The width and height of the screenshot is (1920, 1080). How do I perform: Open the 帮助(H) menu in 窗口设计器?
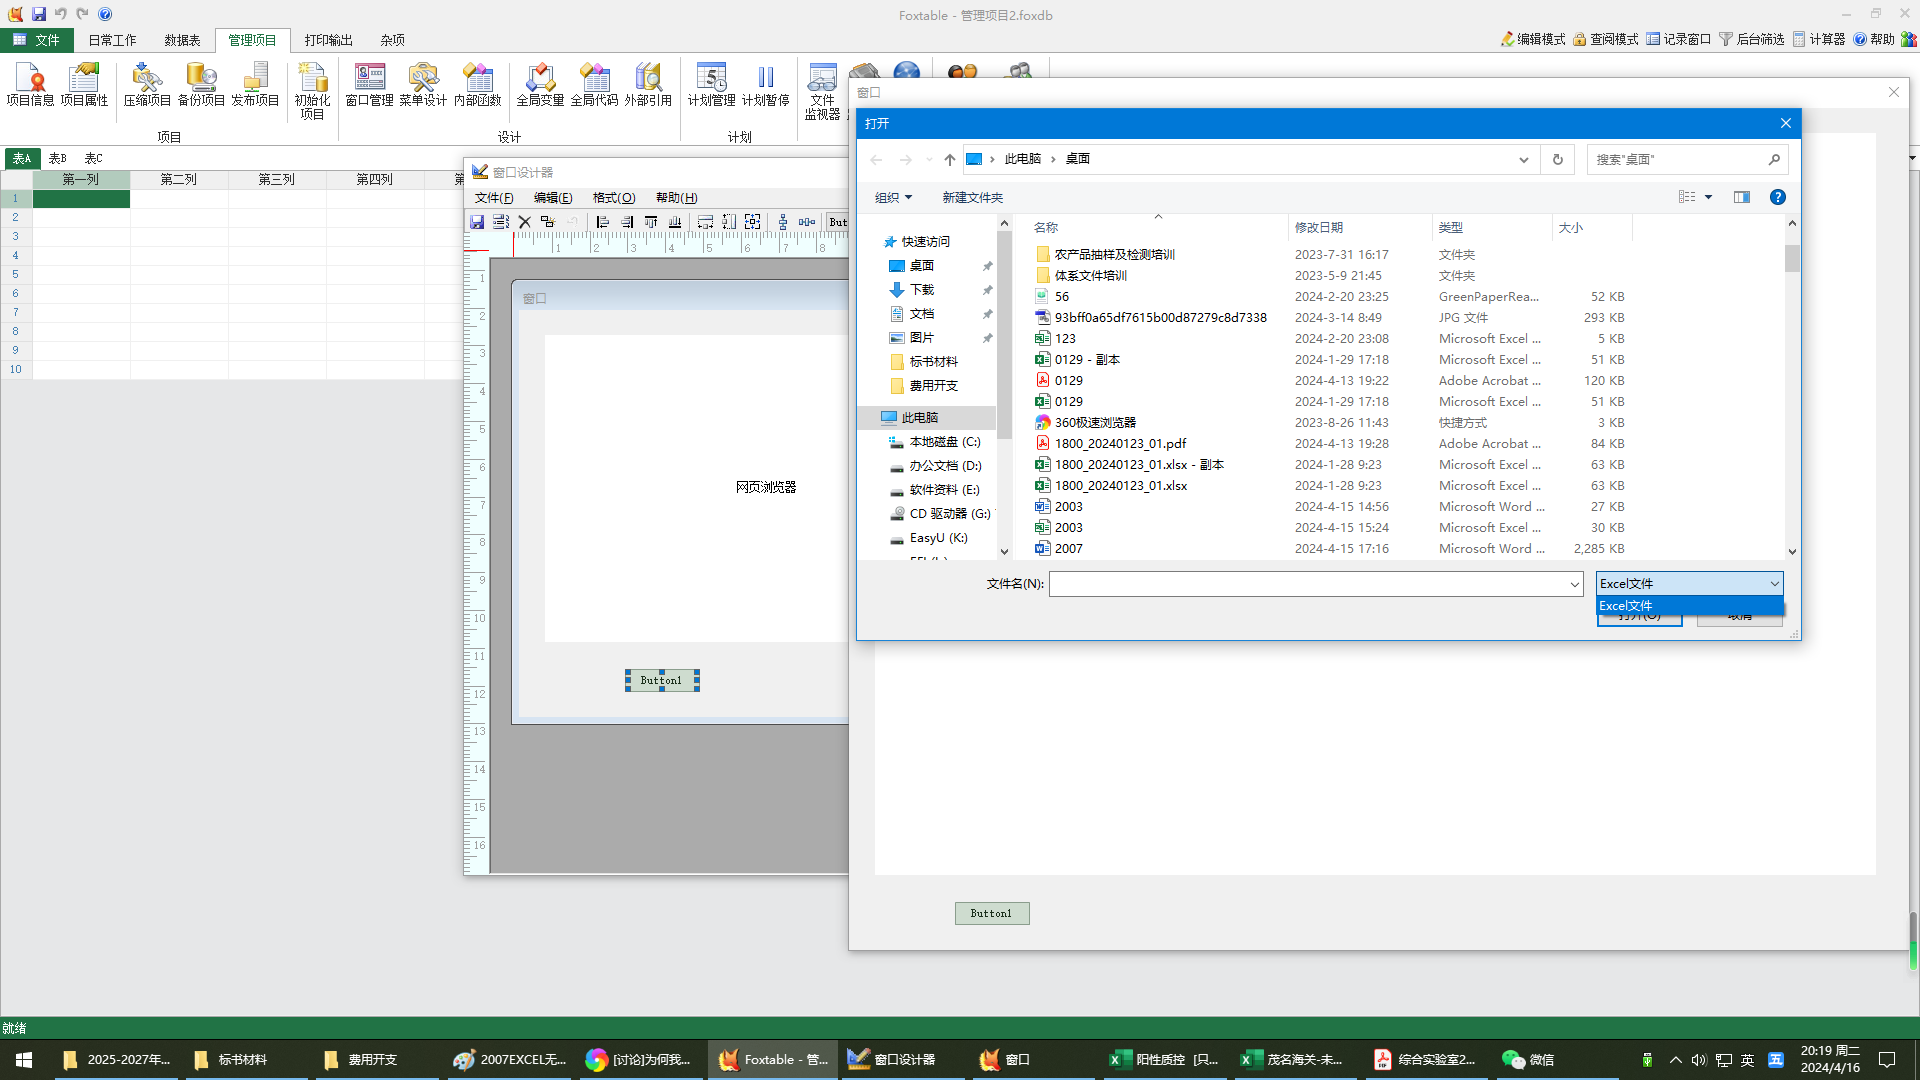677,197
